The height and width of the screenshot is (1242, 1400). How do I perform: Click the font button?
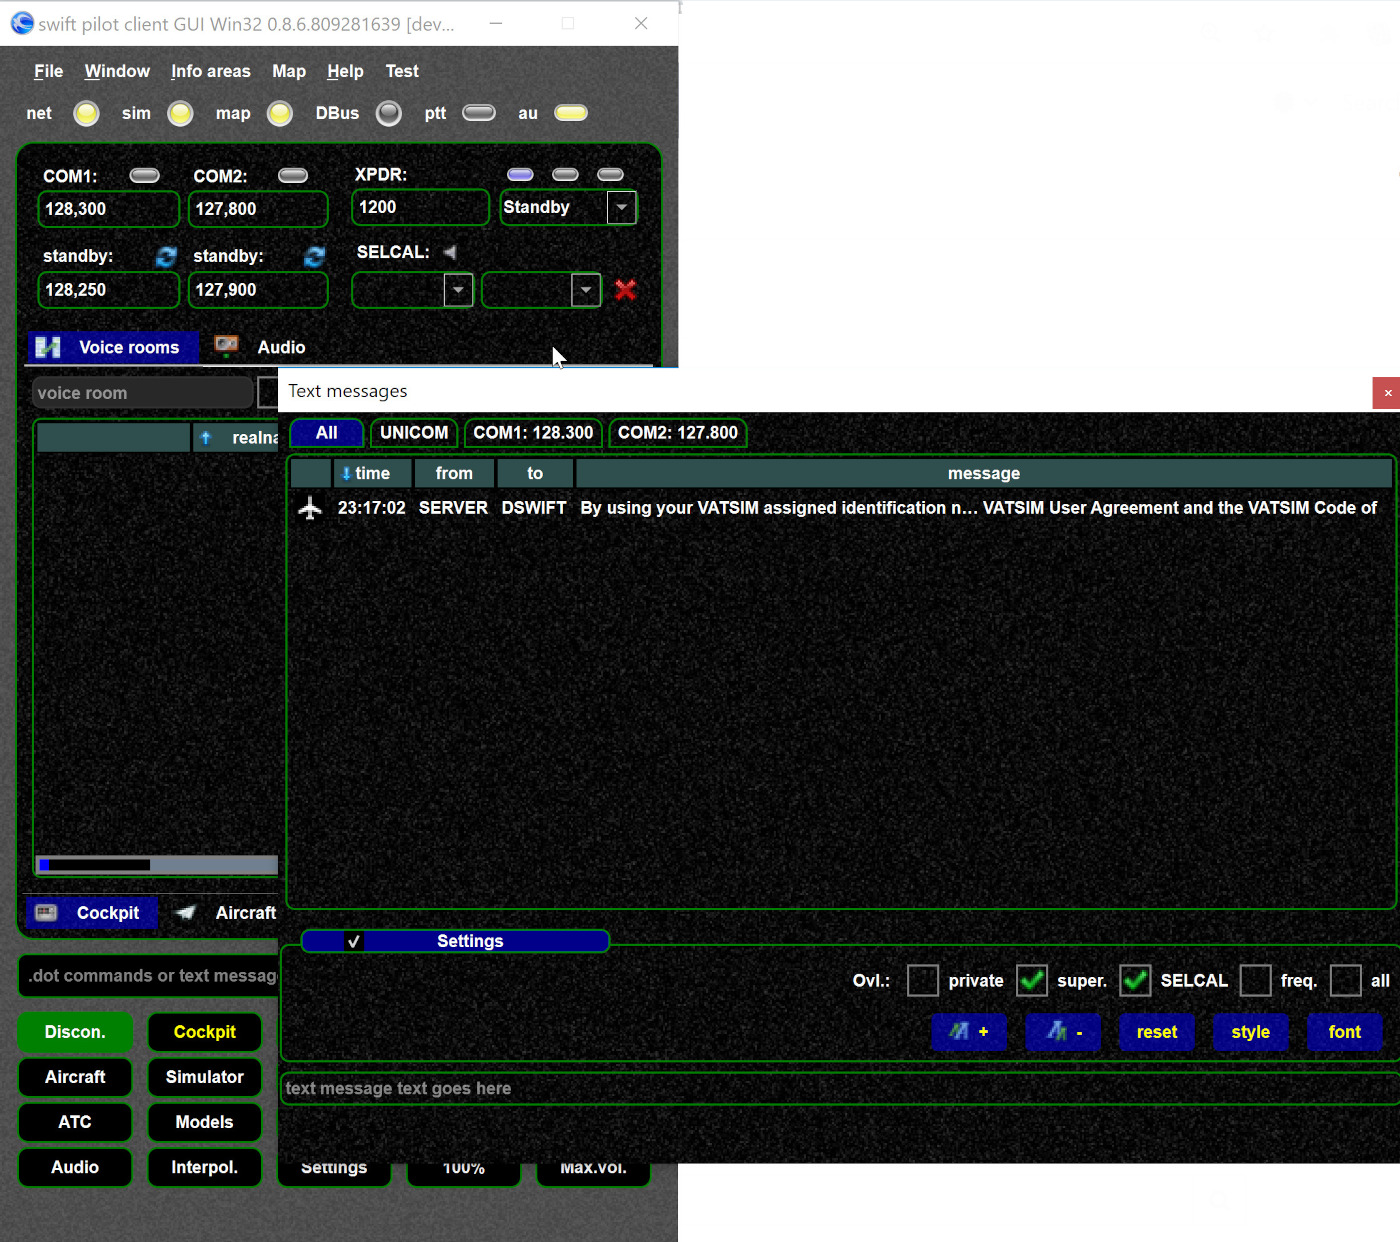(1345, 1032)
